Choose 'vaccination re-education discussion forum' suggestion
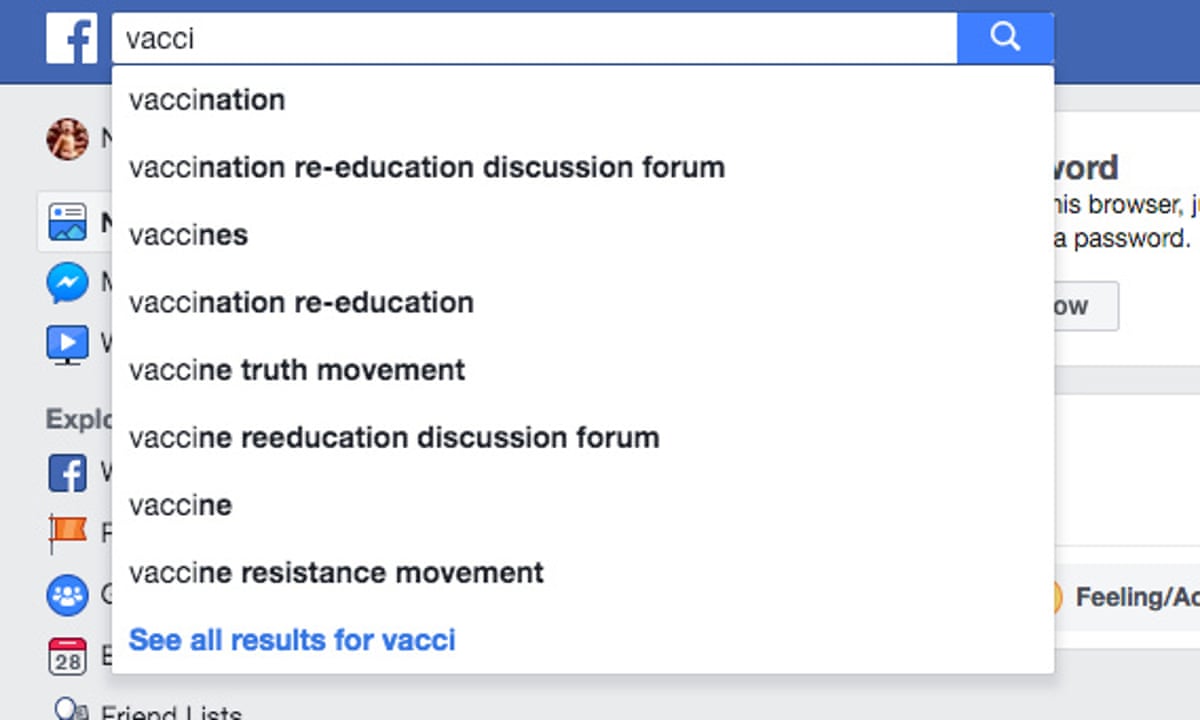This screenshot has width=1200, height=720. tap(427, 167)
